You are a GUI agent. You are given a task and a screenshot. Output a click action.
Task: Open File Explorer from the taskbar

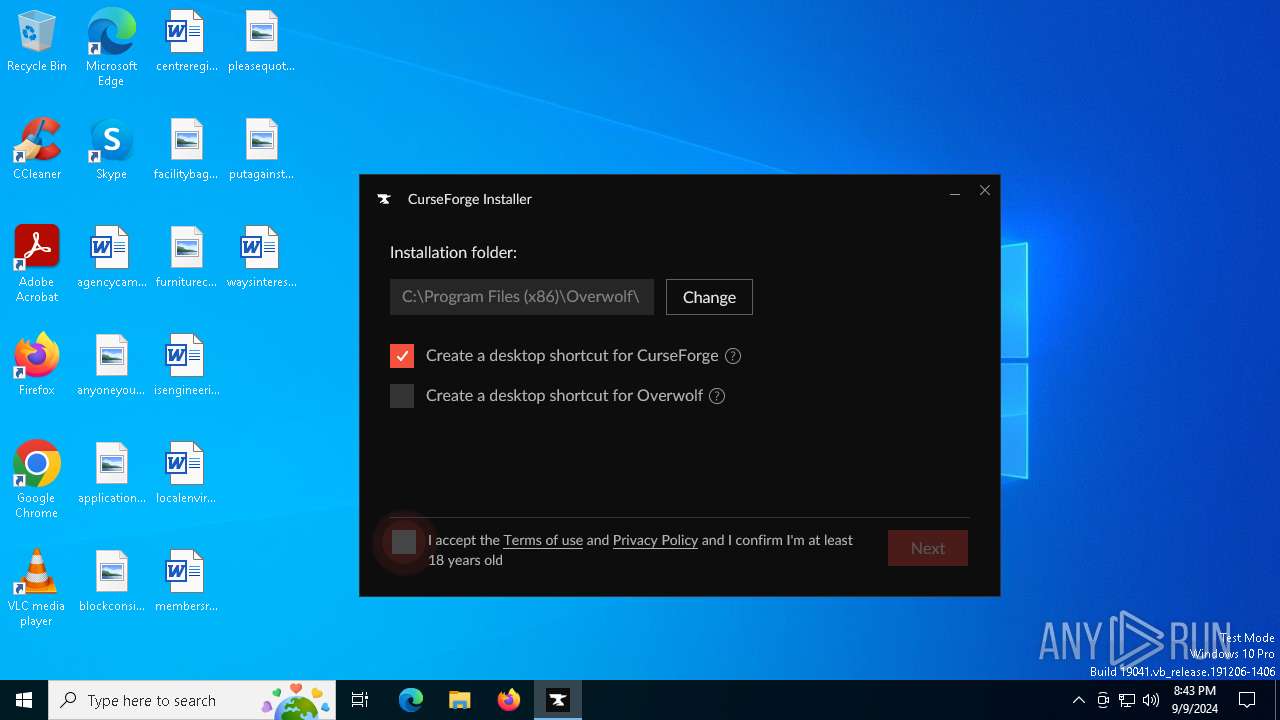point(459,700)
